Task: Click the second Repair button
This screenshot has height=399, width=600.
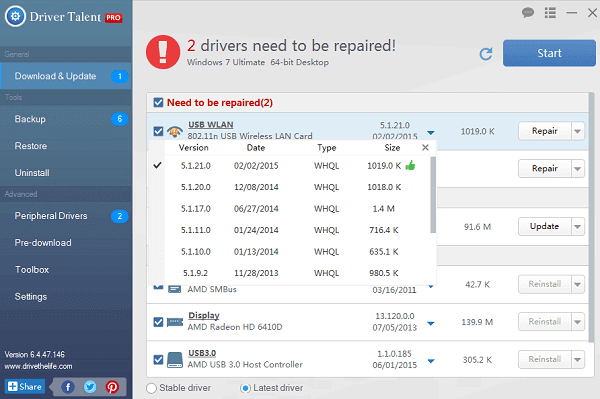Action: (x=545, y=169)
